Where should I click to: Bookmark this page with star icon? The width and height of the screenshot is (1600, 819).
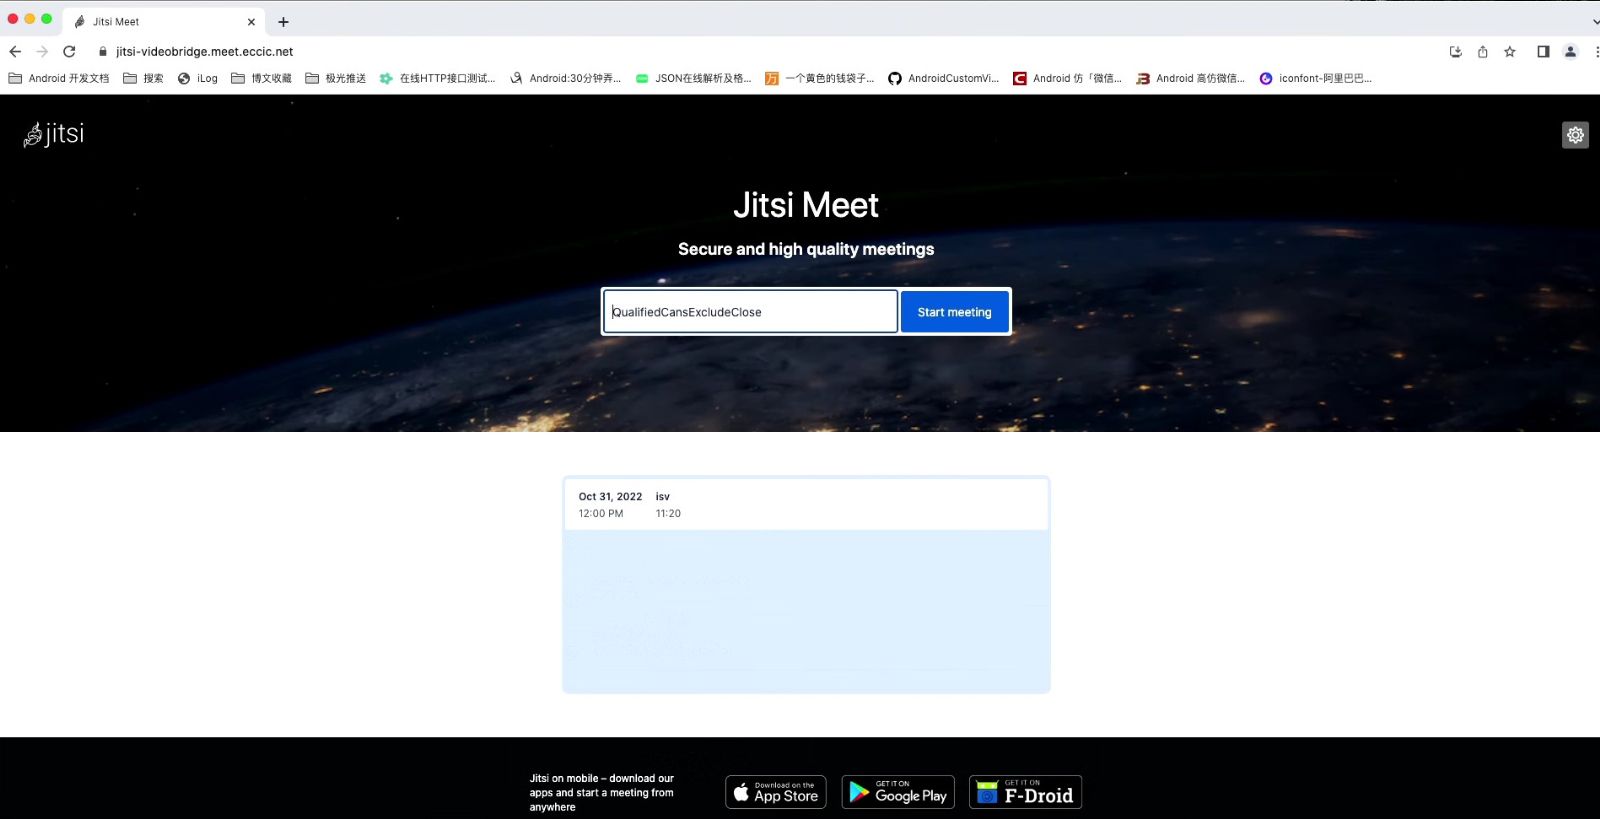click(1510, 51)
